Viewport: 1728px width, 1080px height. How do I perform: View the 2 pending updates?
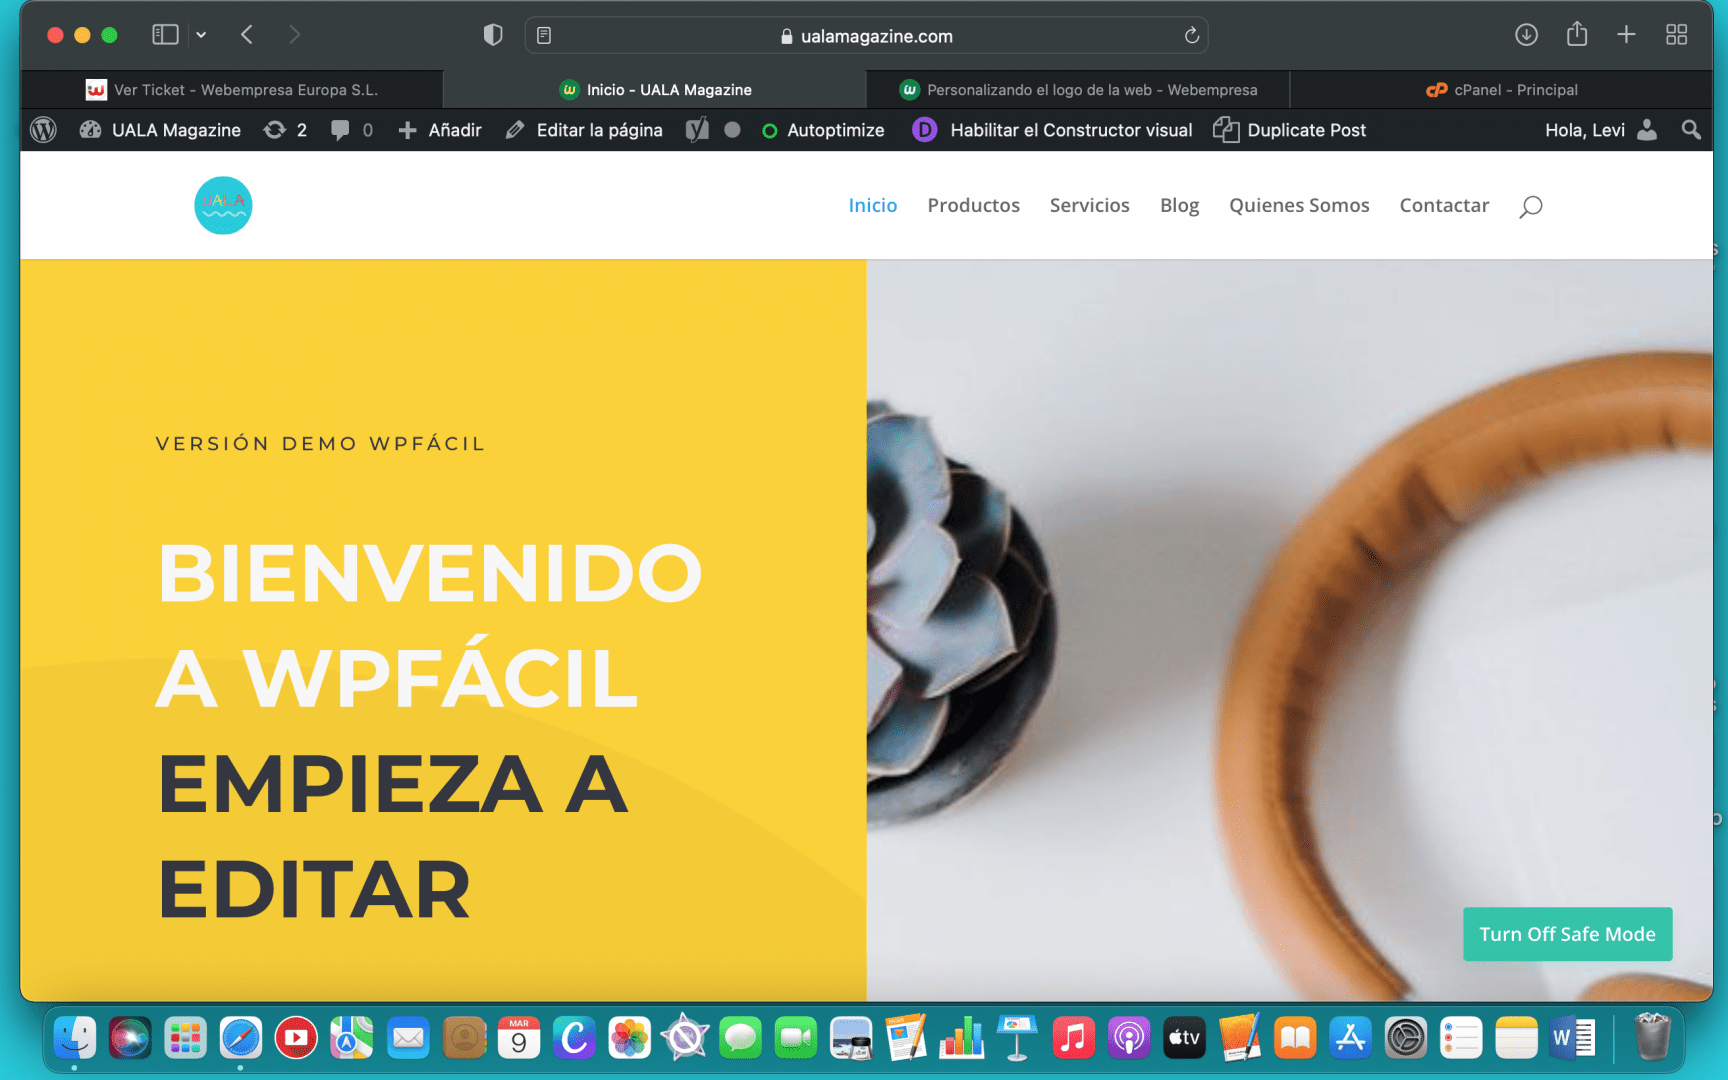coord(285,130)
